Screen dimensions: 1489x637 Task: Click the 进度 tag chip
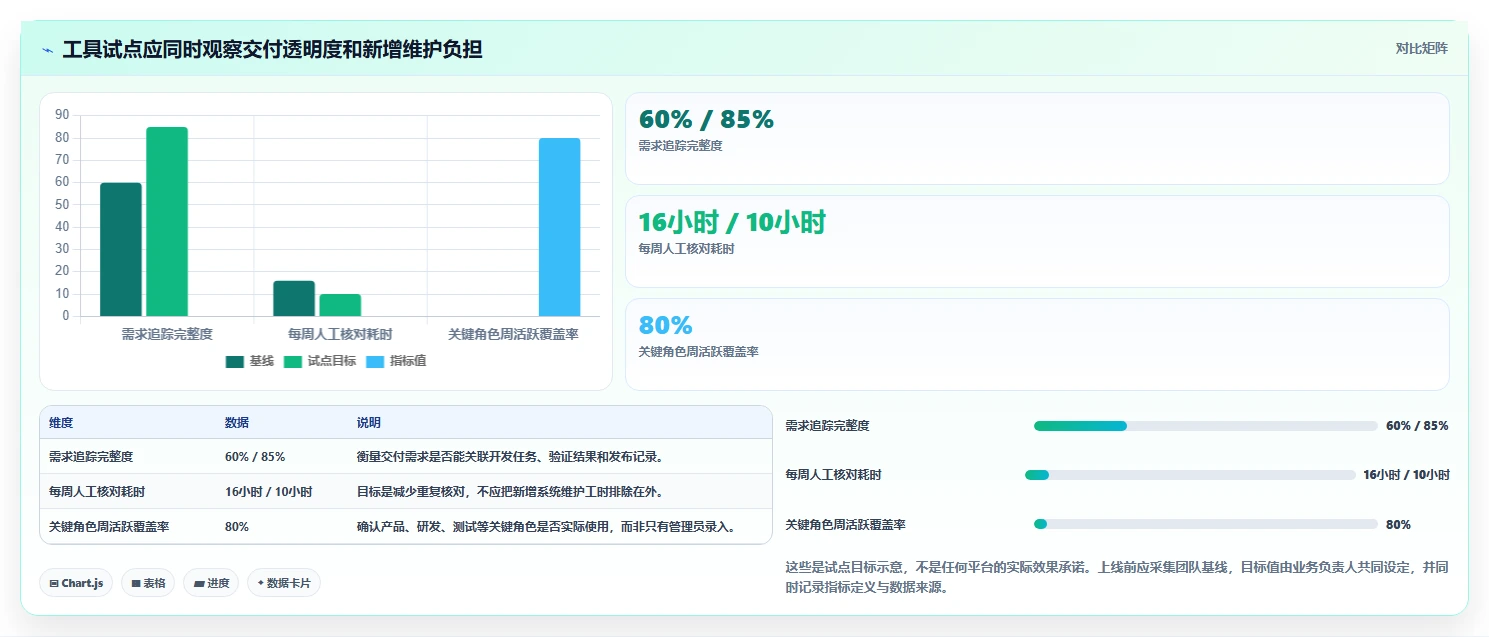point(211,583)
